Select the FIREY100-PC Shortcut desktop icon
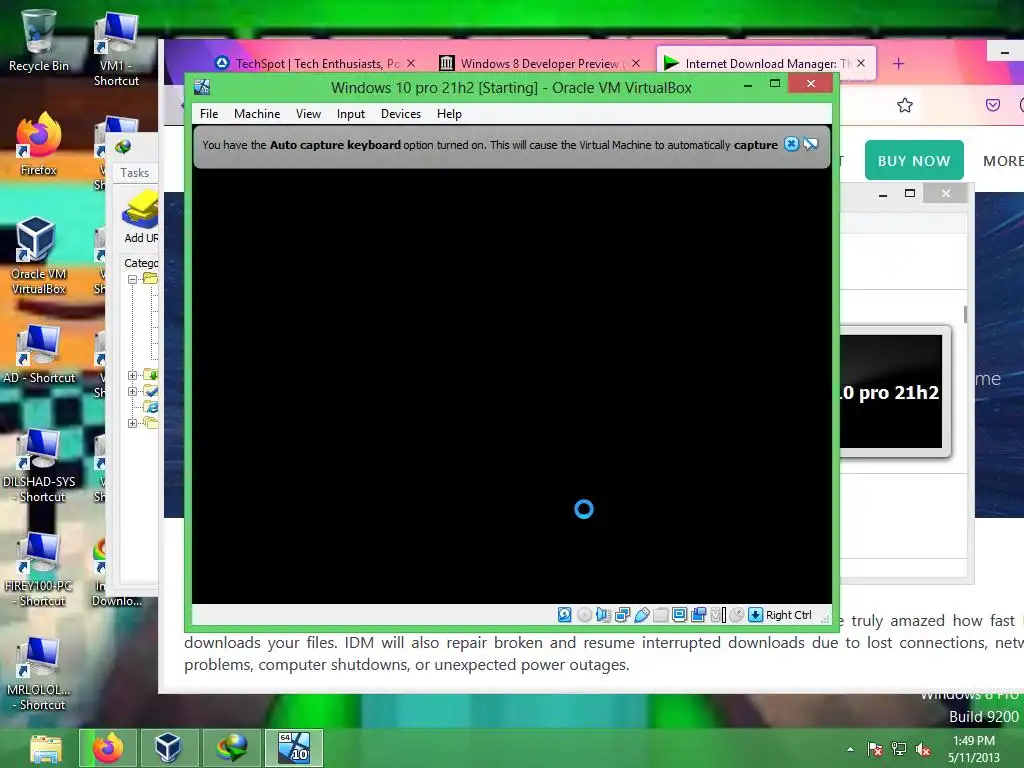1024x768 pixels. (39, 570)
